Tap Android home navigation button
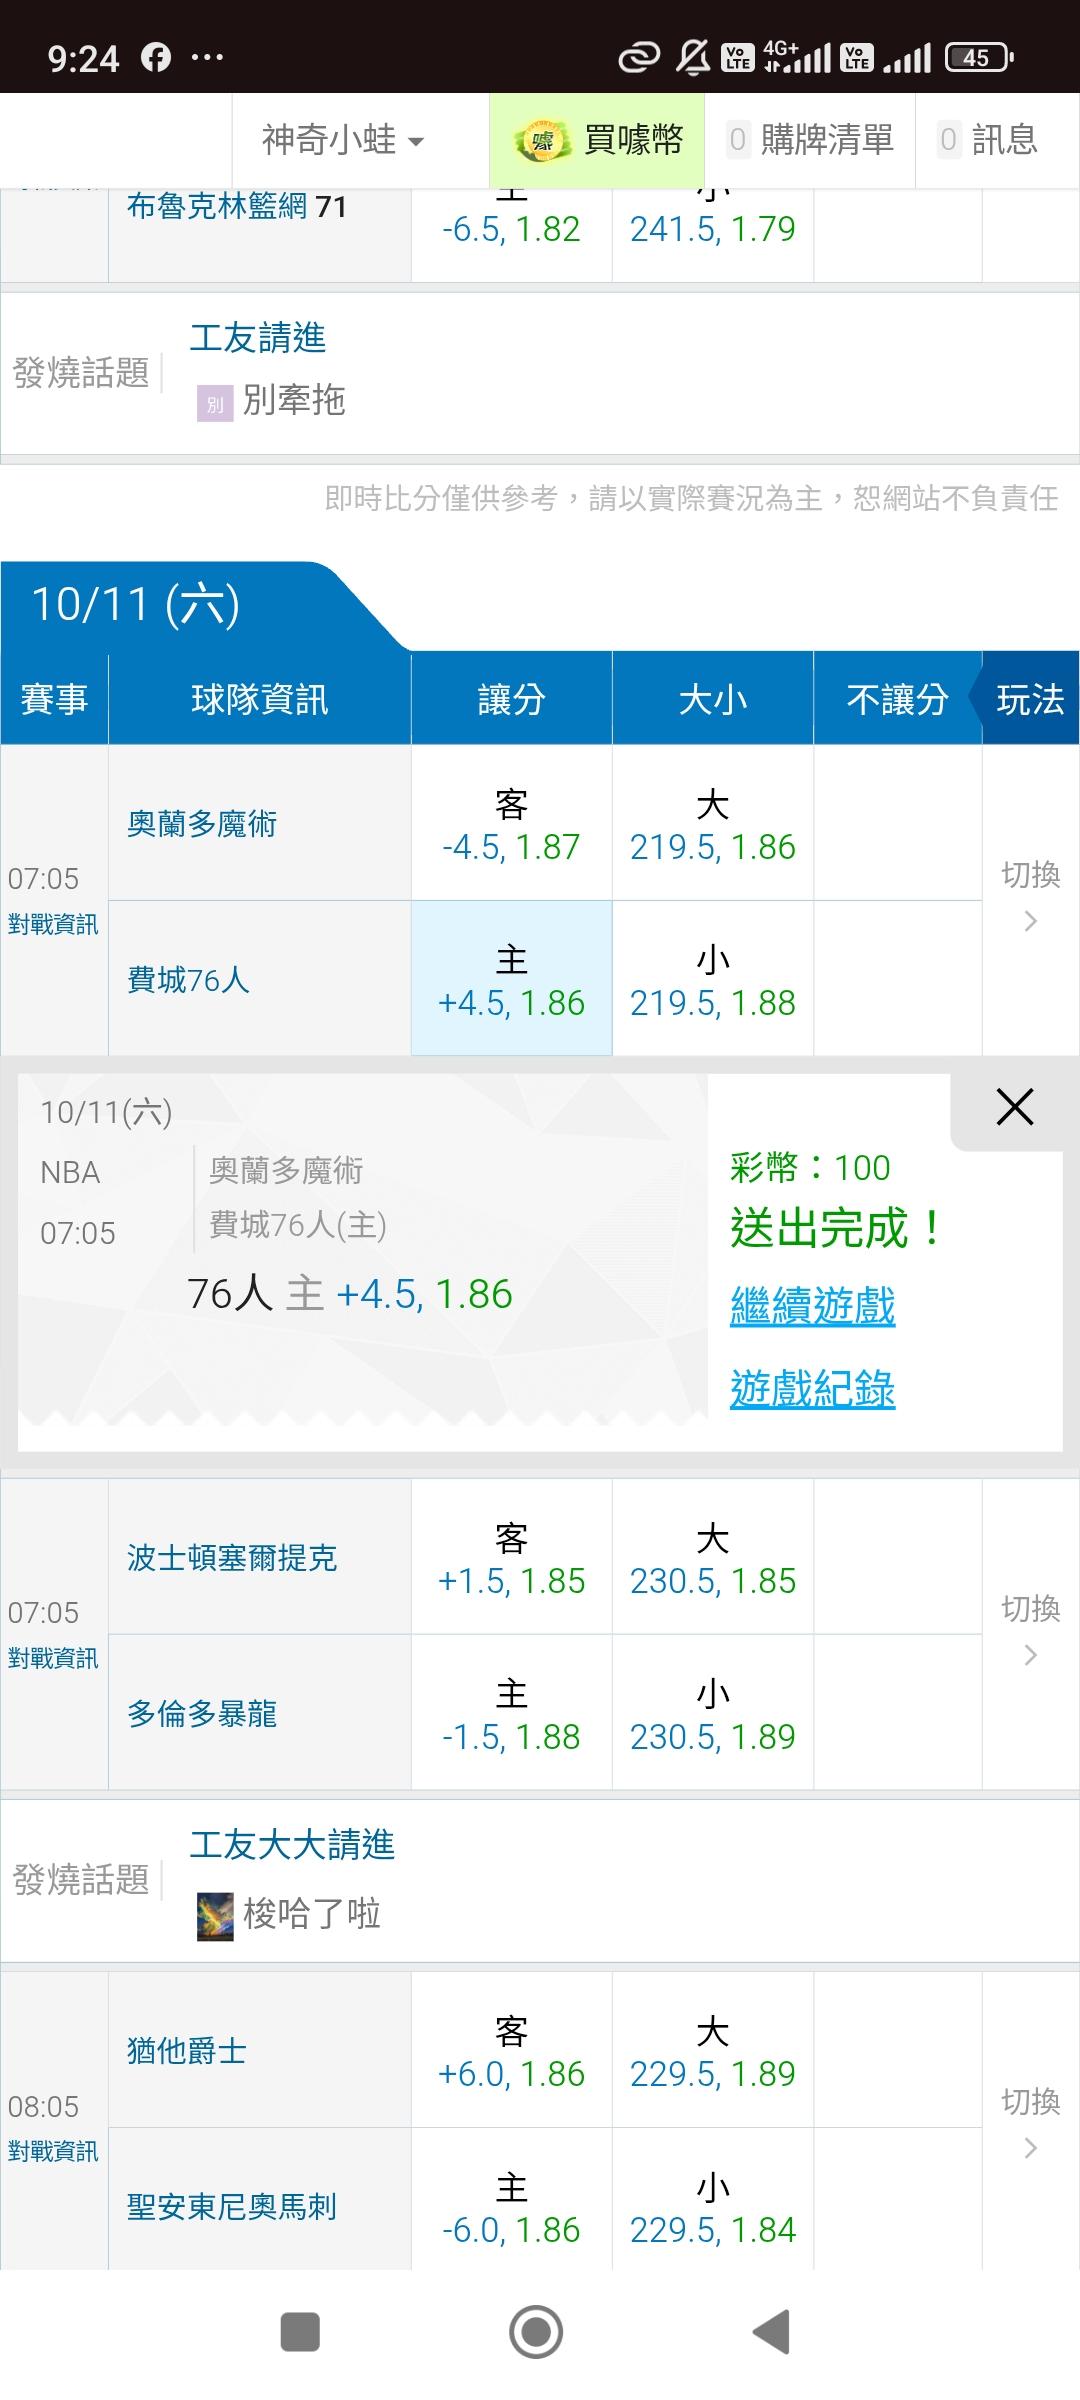Screen dimensions: 1080x2400 point(536,2332)
